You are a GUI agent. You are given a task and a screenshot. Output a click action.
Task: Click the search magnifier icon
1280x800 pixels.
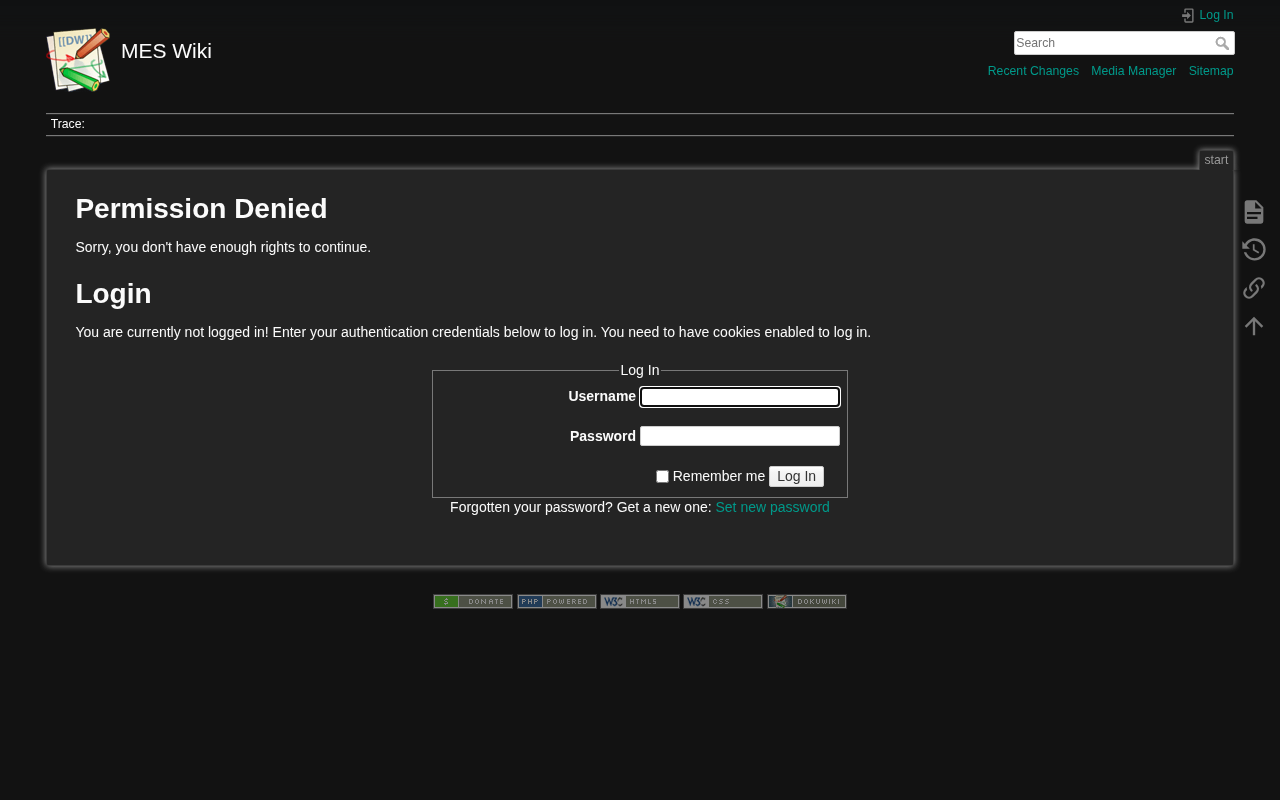tap(1222, 43)
